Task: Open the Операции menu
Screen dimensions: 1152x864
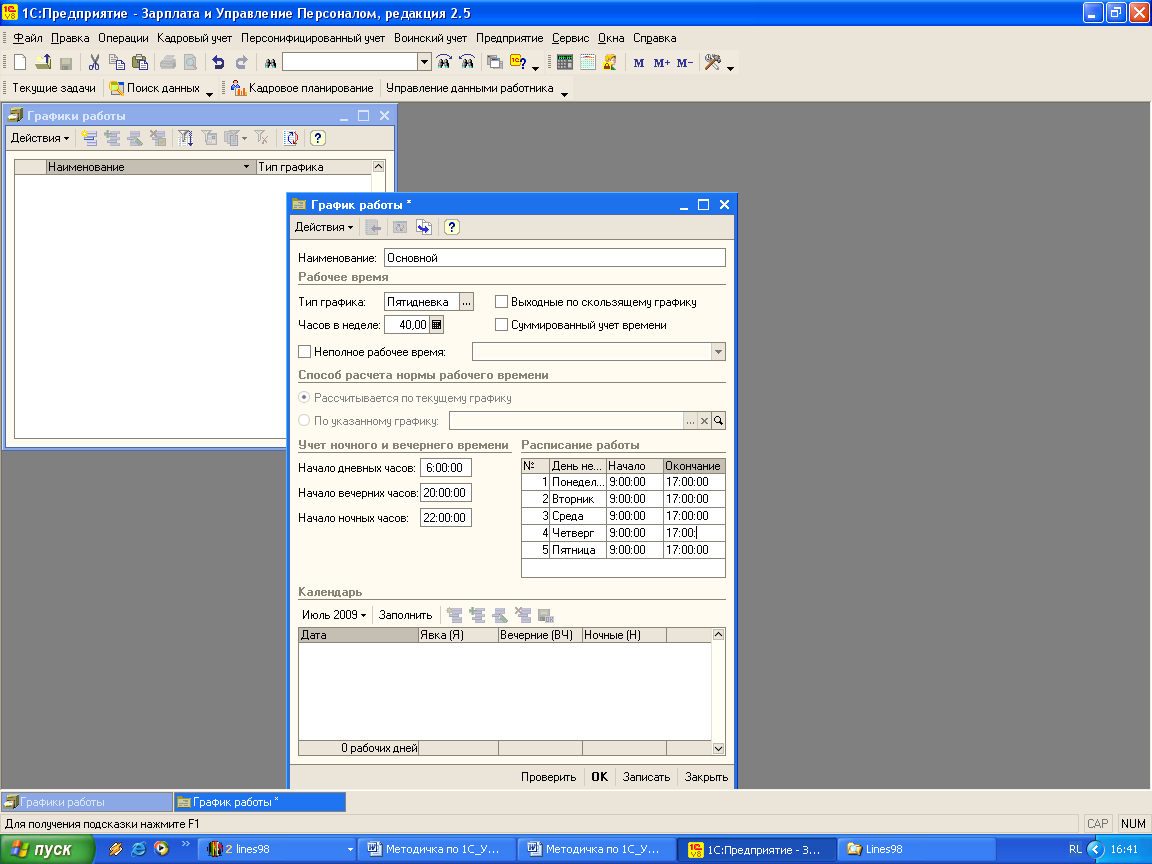Action: (x=123, y=38)
